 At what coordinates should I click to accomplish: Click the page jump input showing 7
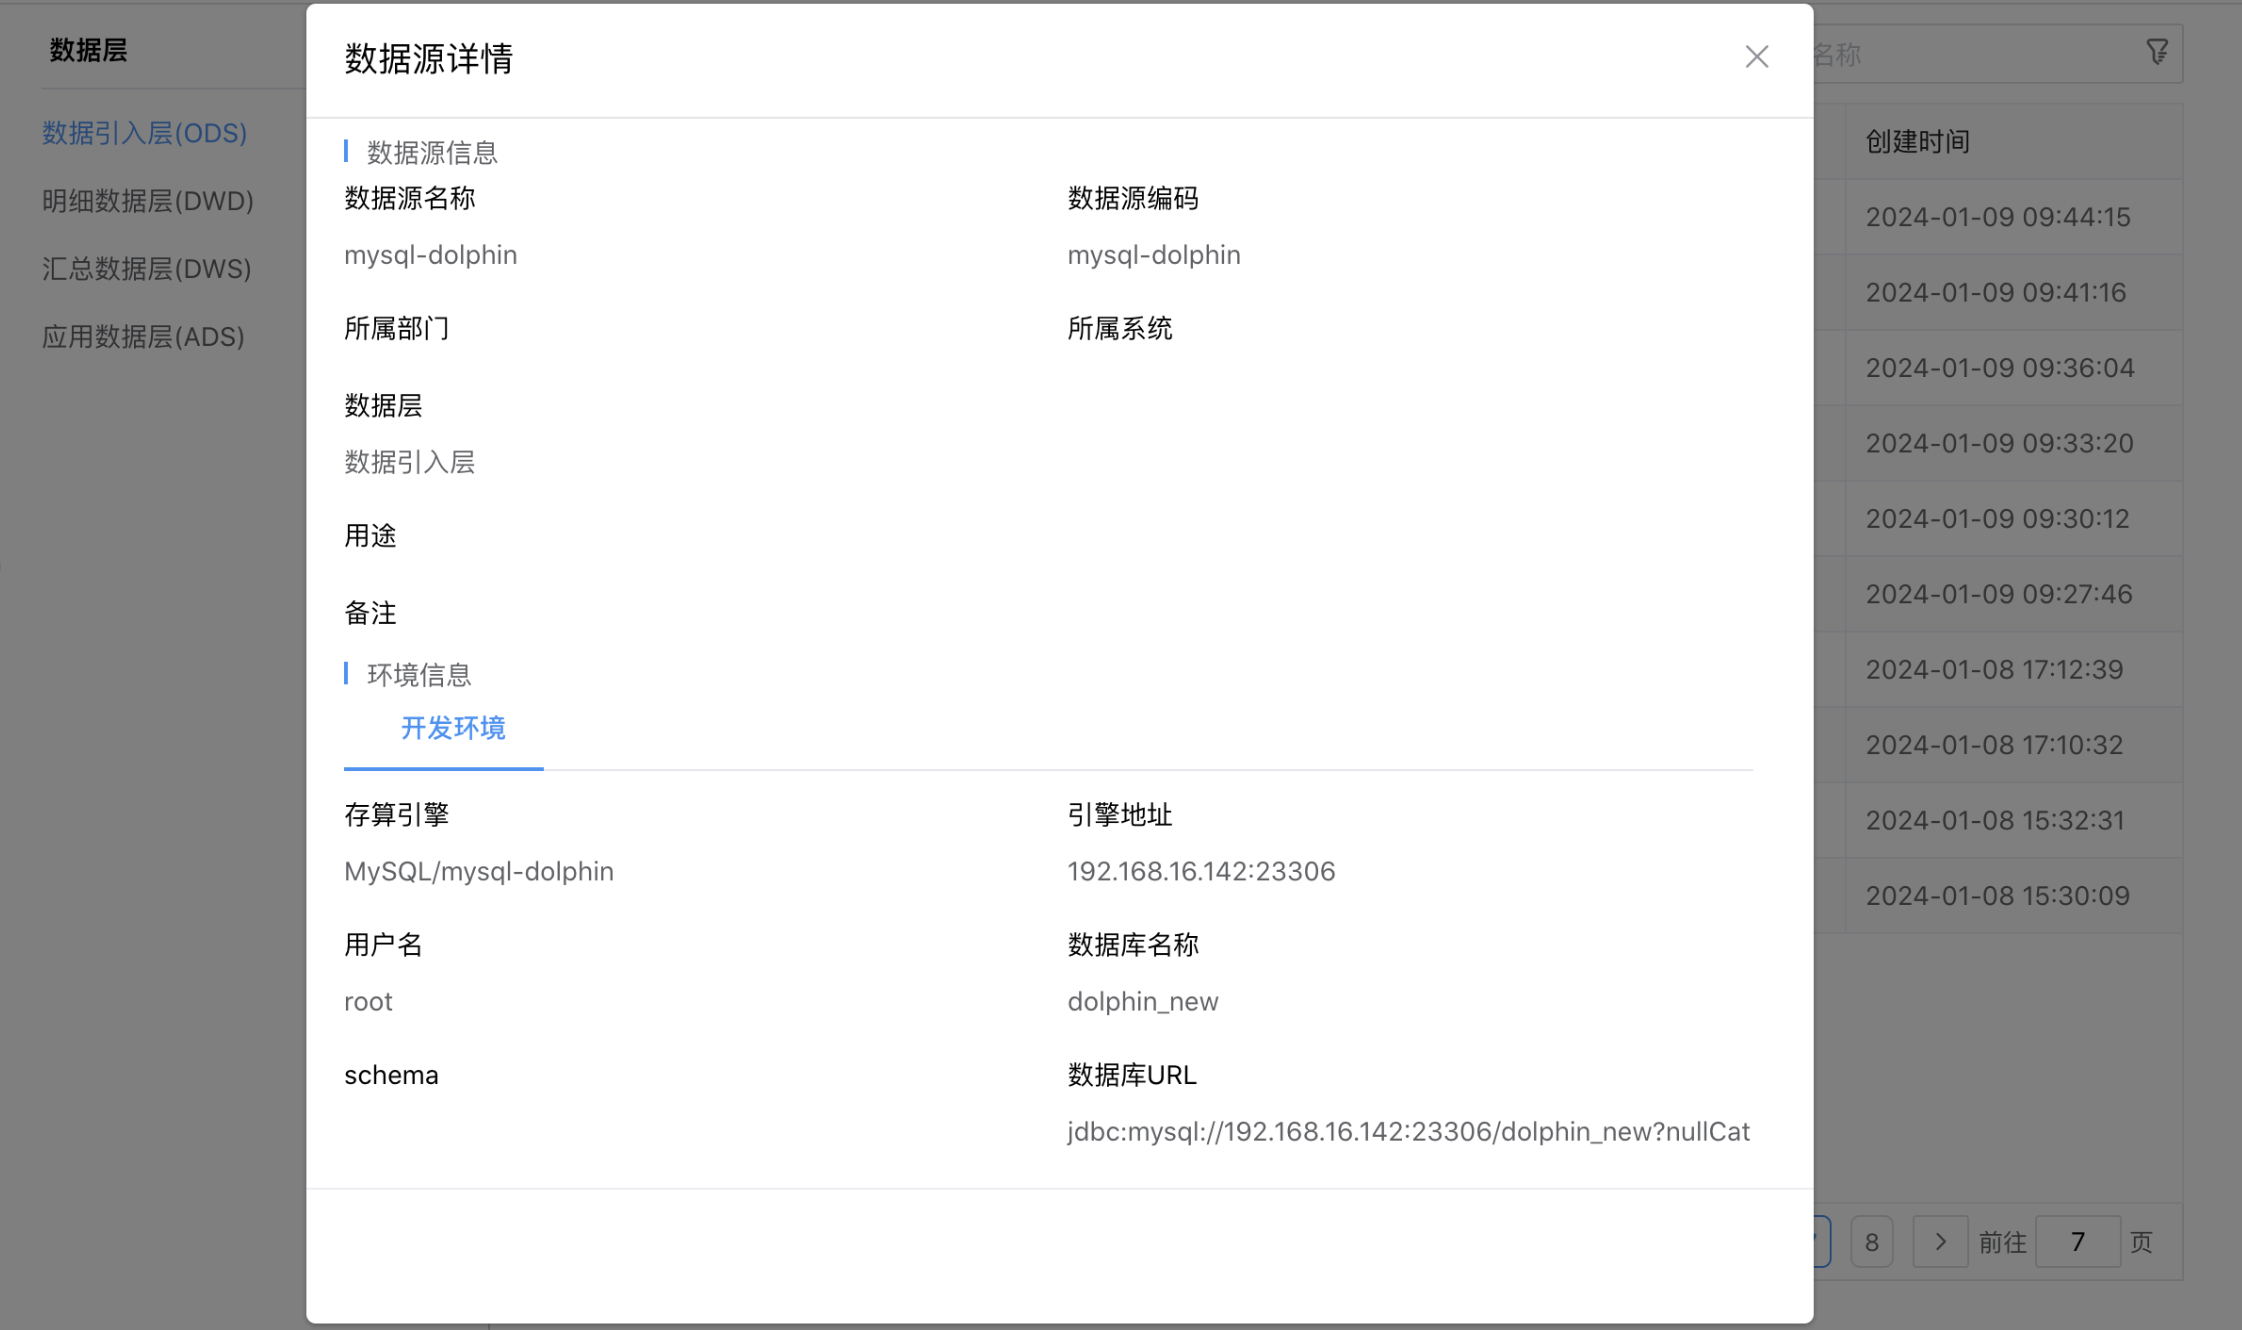(x=2077, y=1241)
